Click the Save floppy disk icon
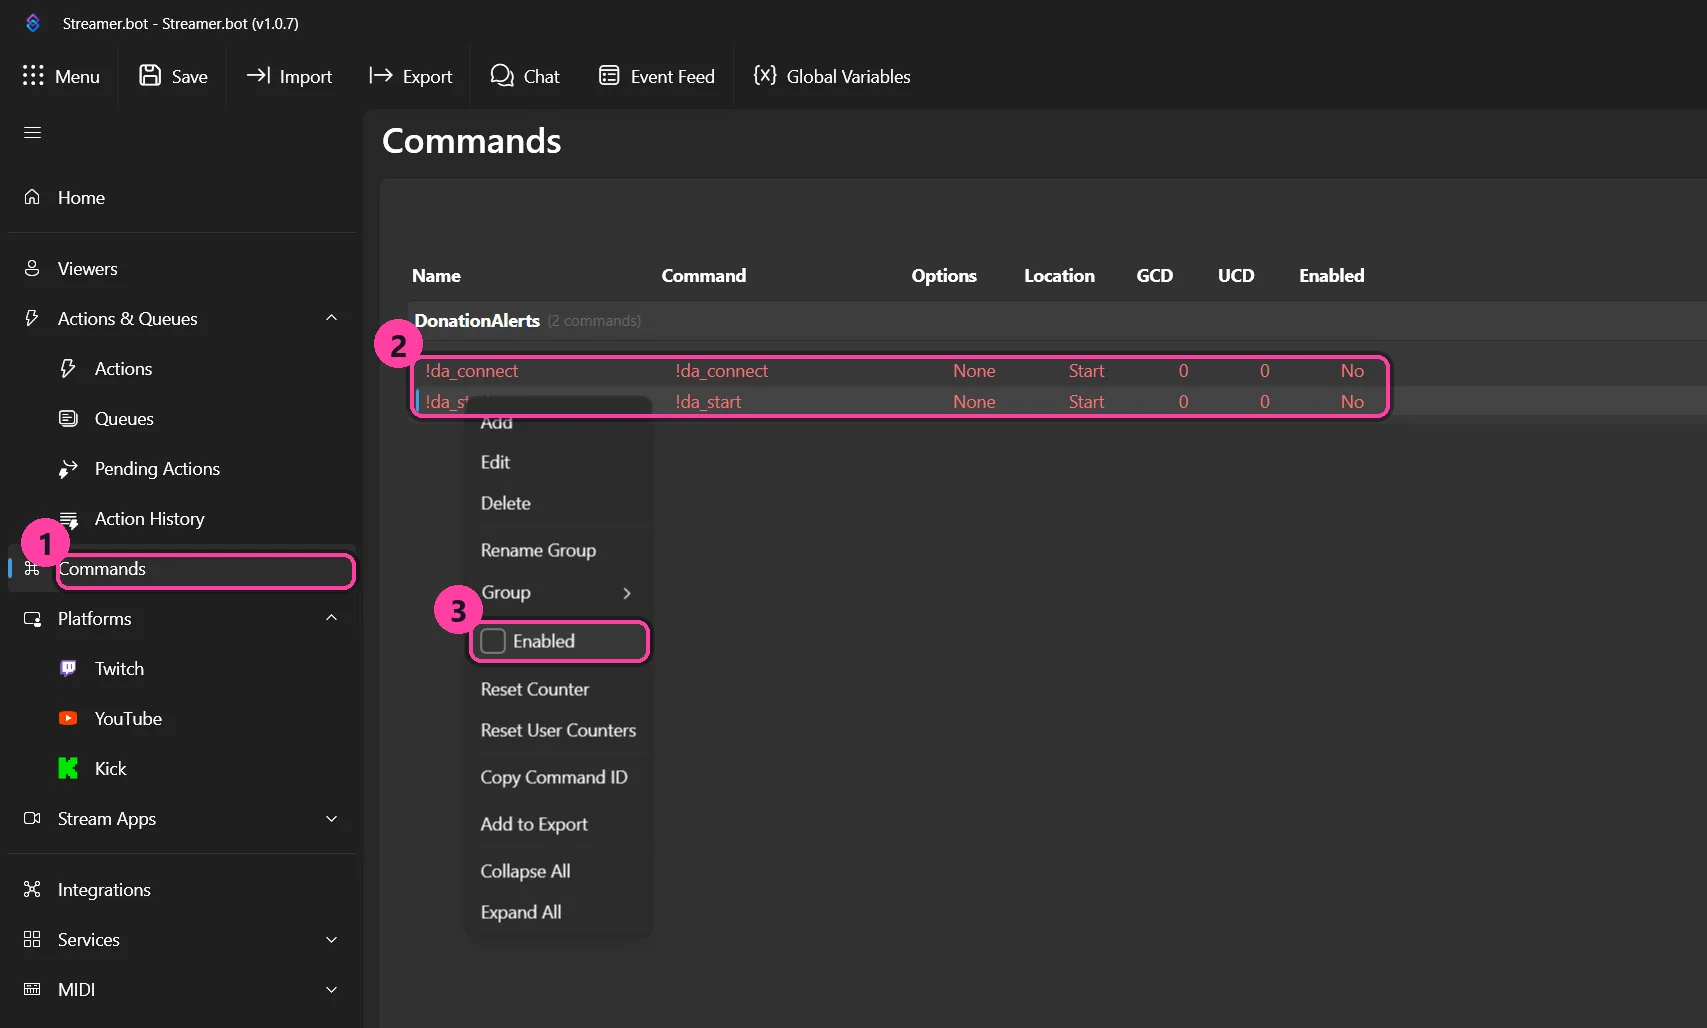The width and height of the screenshot is (1707, 1028). pyautogui.click(x=150, y=76)
